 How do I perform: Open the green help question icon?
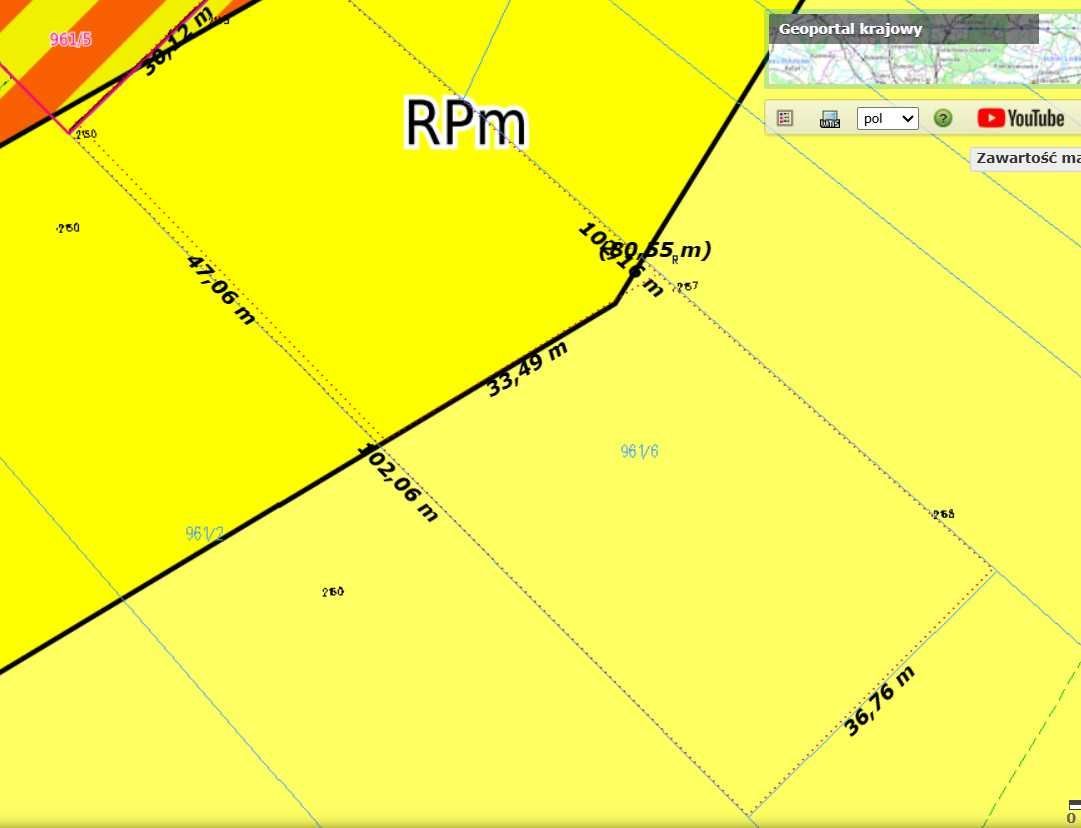[x=942, y=118]
